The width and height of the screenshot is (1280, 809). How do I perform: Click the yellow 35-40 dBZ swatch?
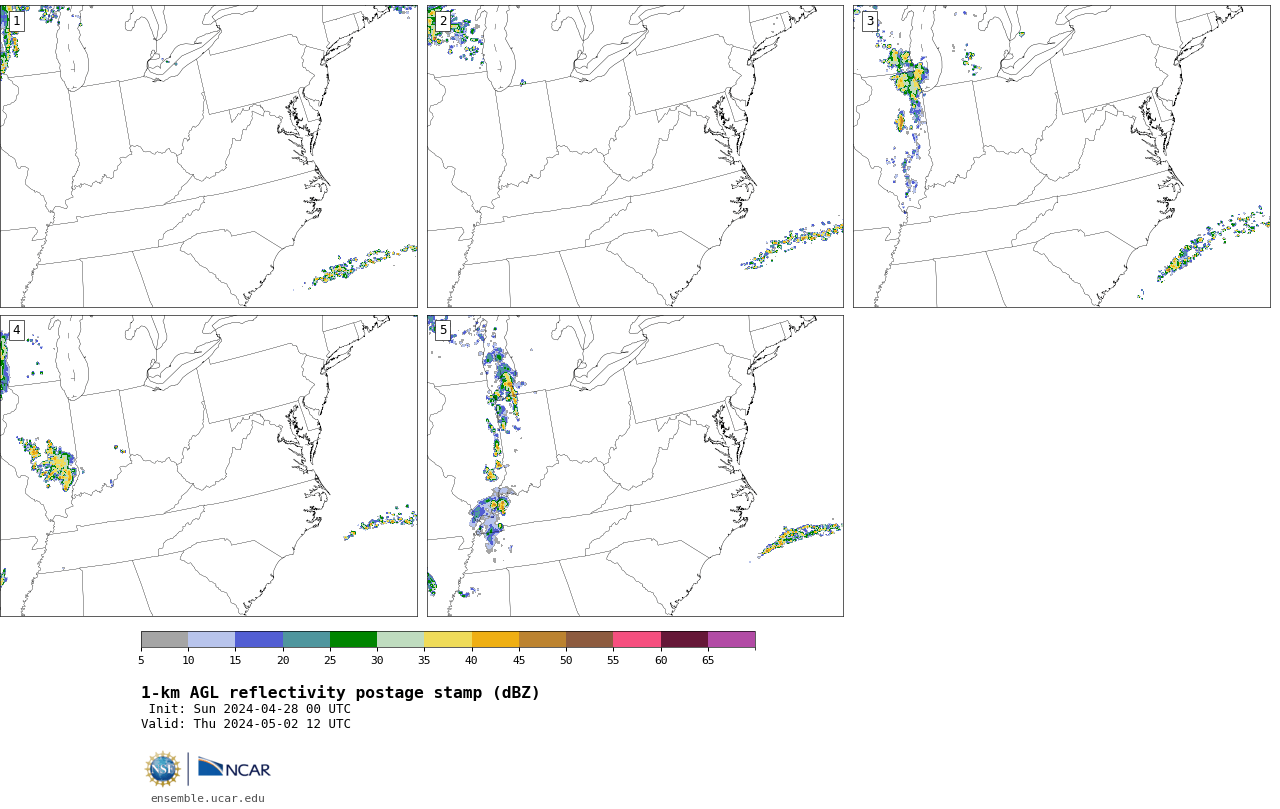[448, 640]
